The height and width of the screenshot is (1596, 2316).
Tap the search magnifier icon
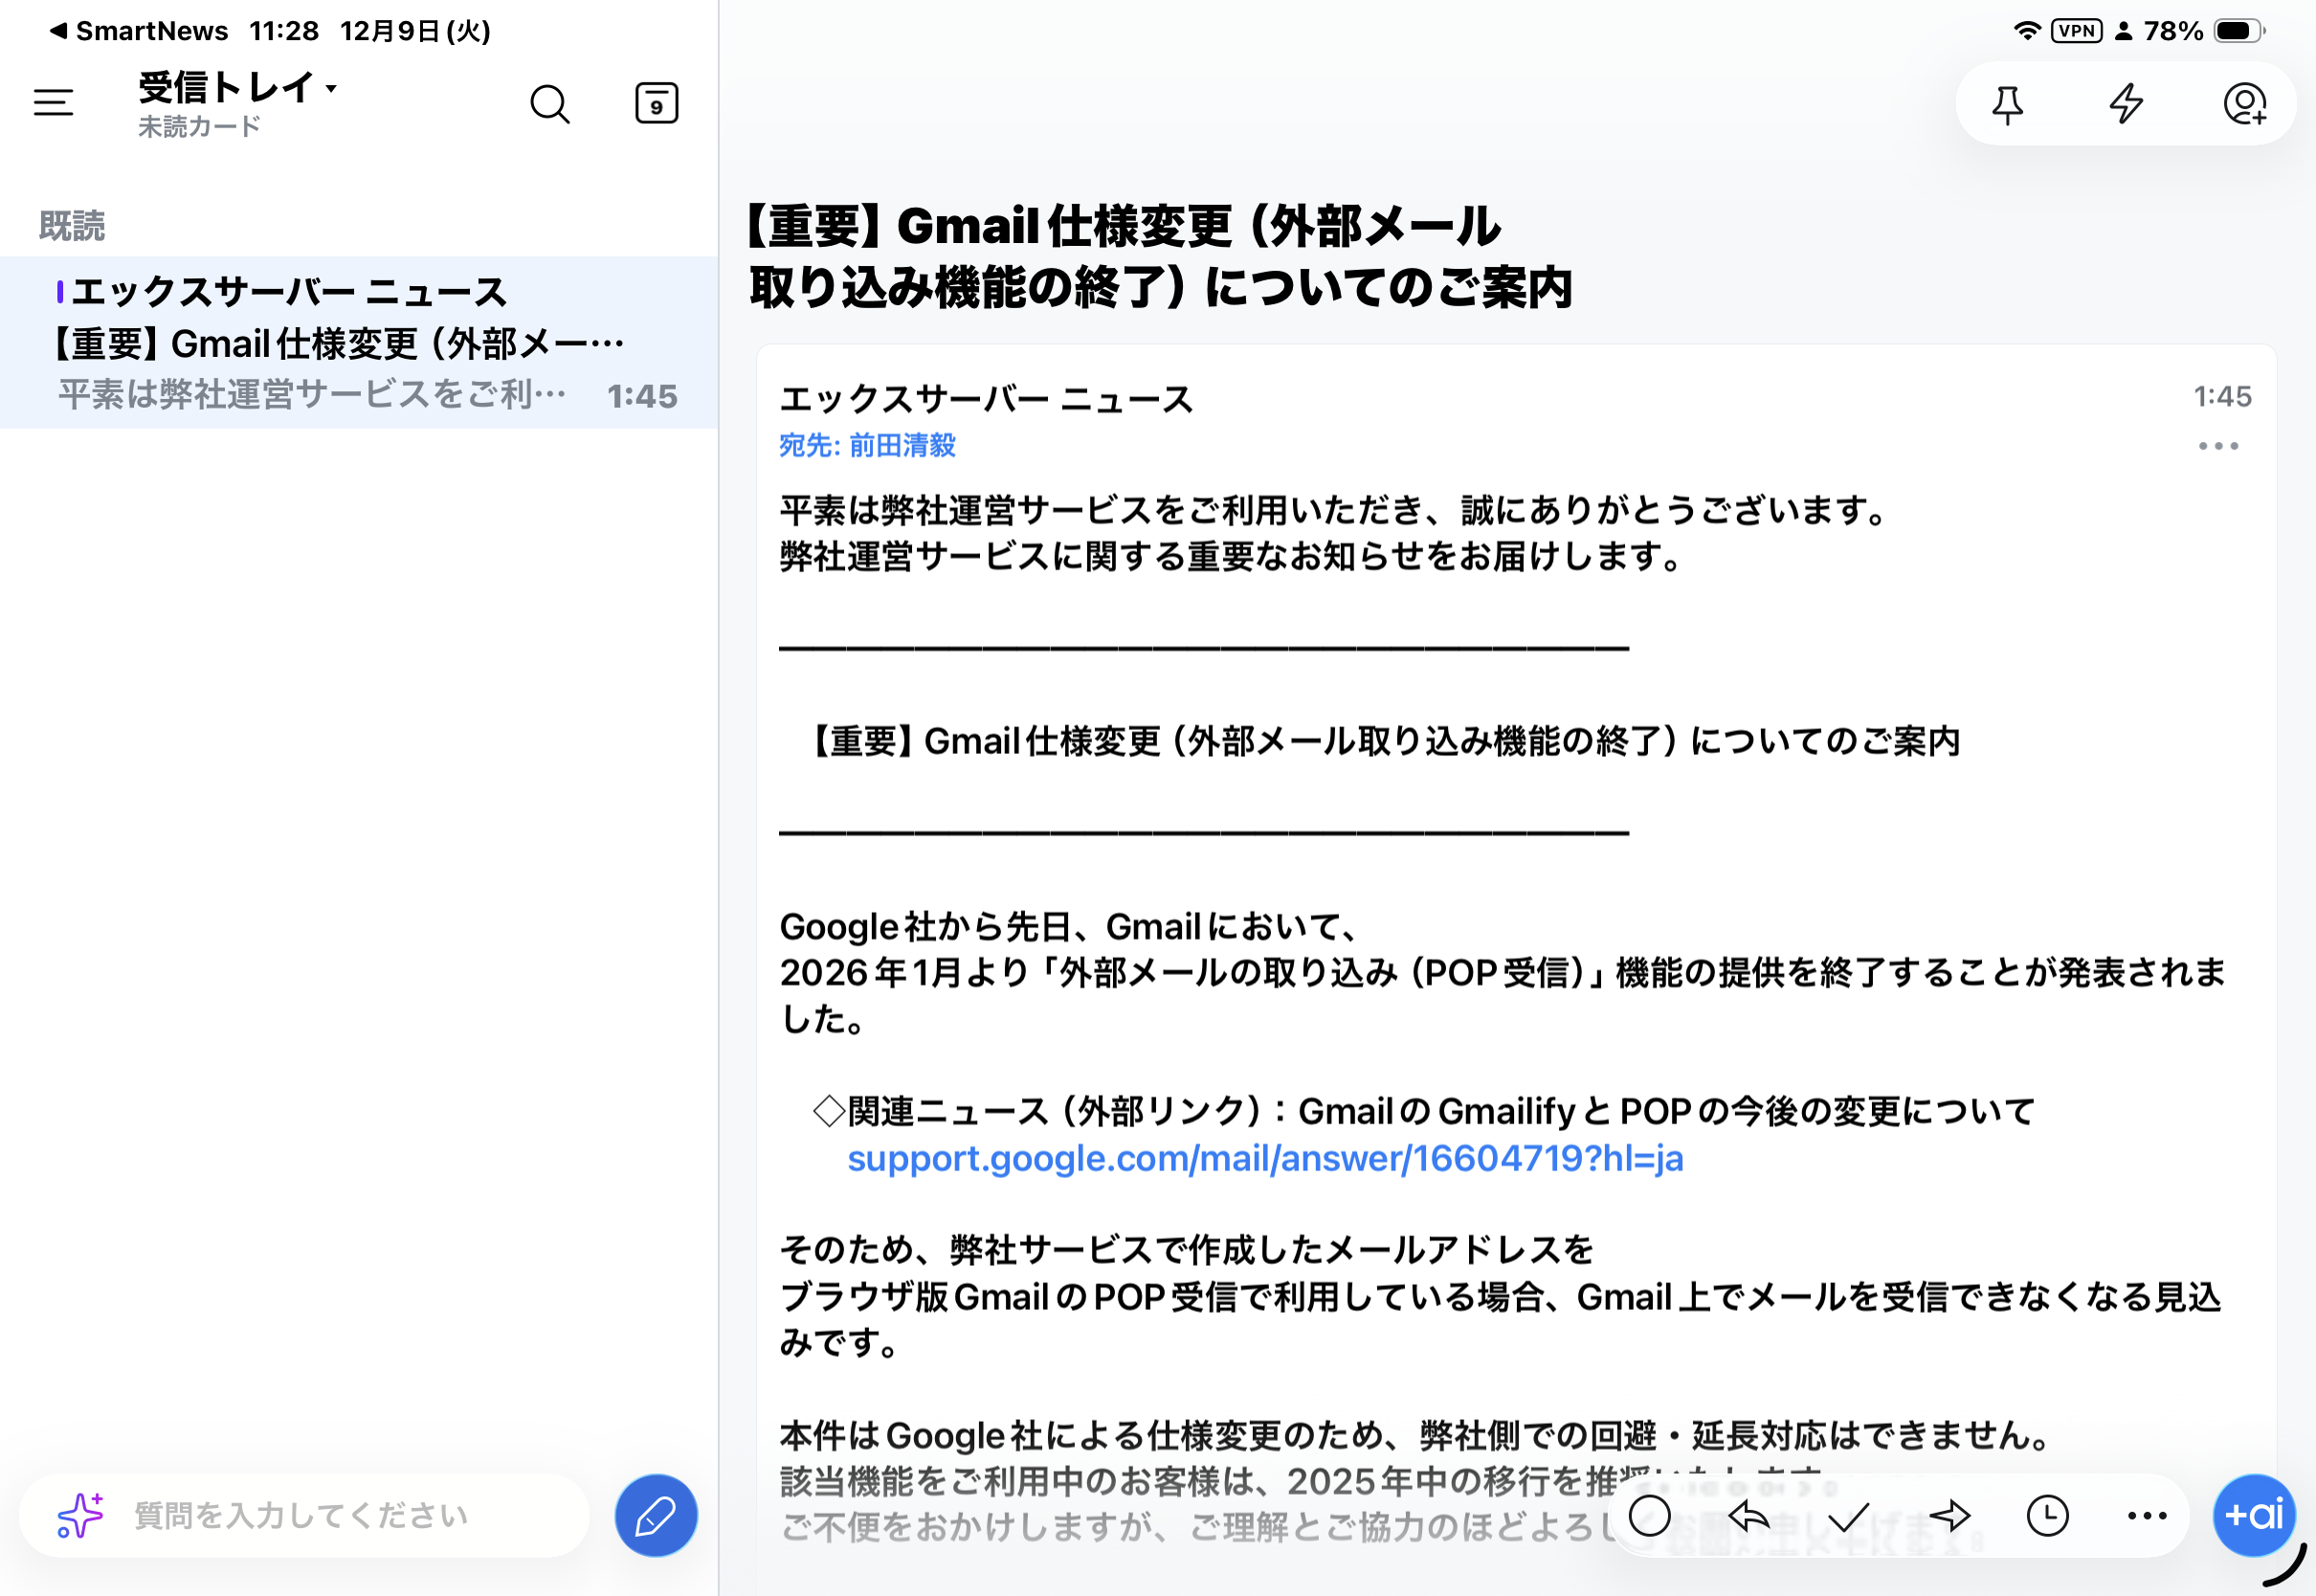pyautogui.click(x=549, y=103)
